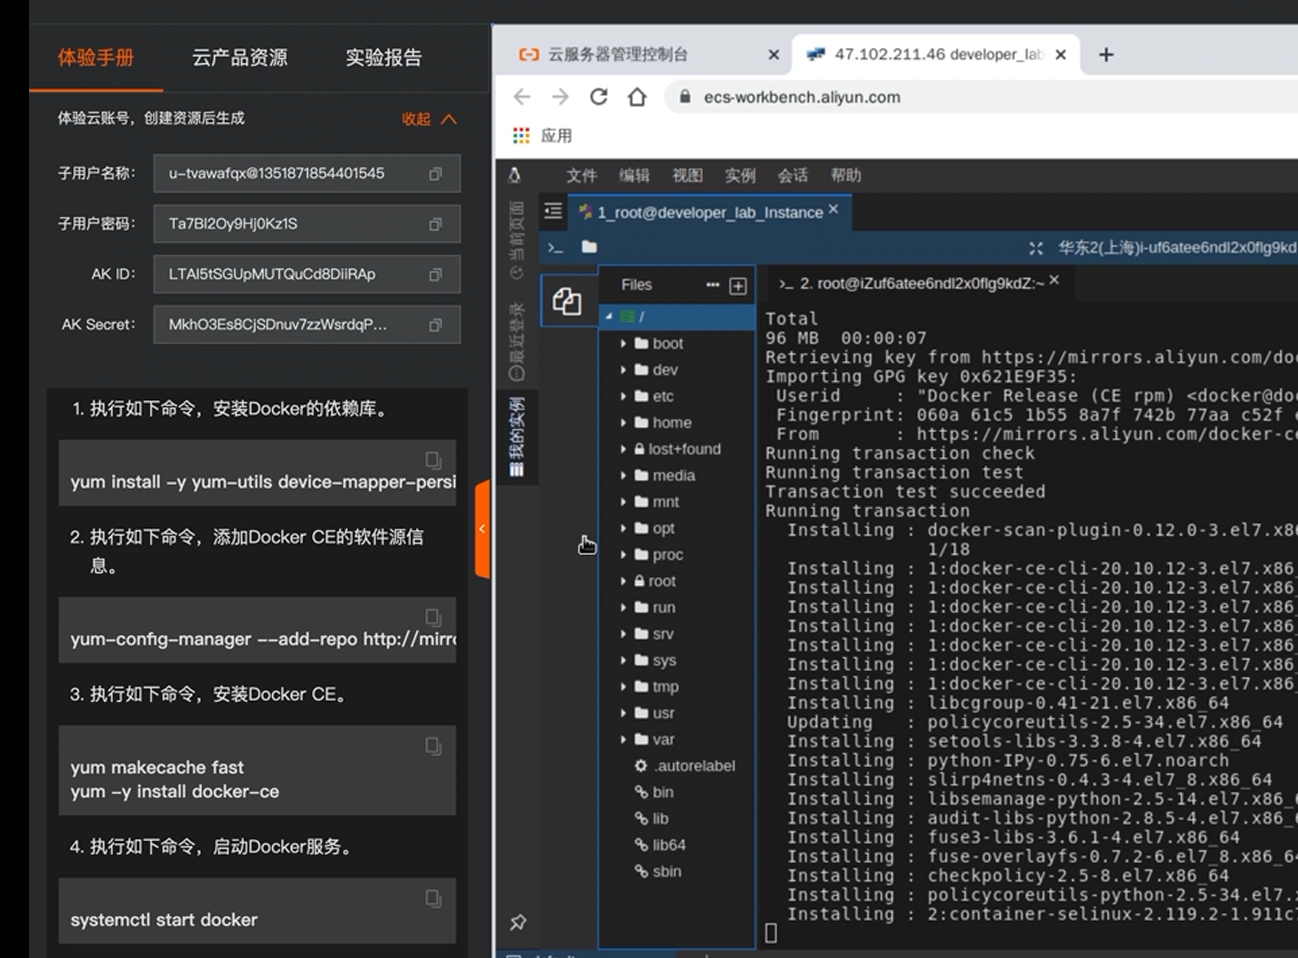The height and width of the screenshot is (958, 1298).
Task: Open the apps grid in bookmarks bar
Action: (x=521, y=135)
